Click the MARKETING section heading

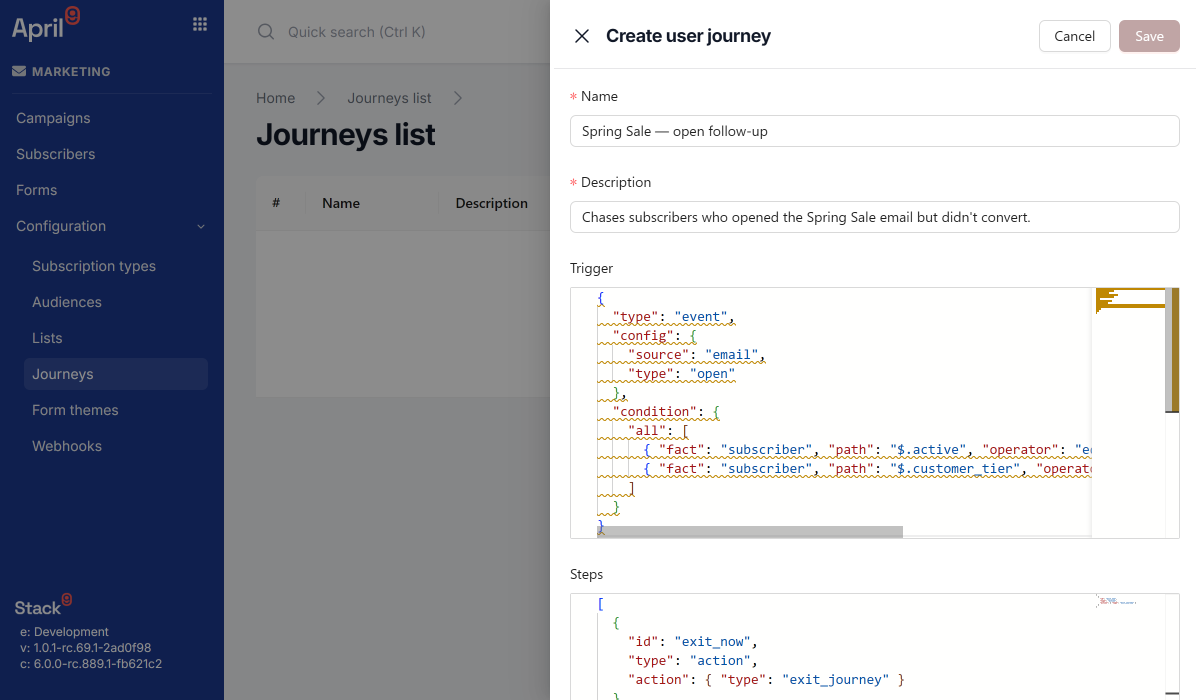[x=71, y=72]
